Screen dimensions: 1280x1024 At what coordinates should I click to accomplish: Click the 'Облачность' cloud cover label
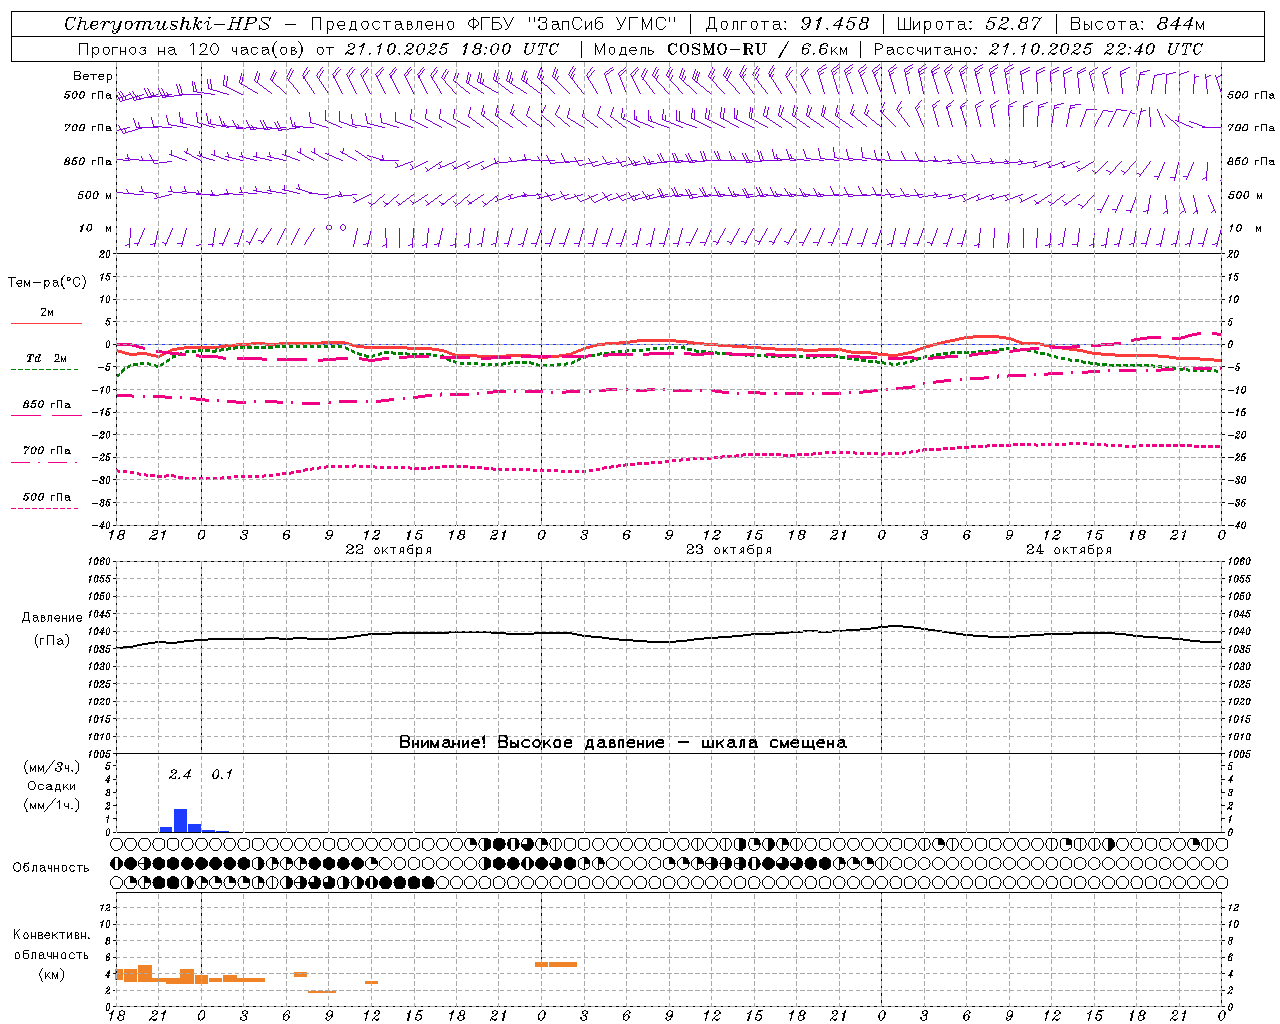click(x=51, y=867)
